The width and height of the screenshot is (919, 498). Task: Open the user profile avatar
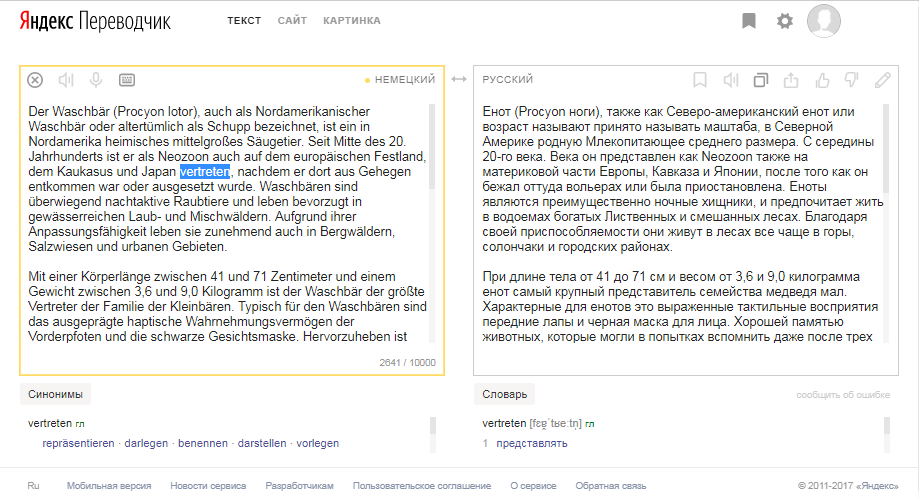(823, 21)
